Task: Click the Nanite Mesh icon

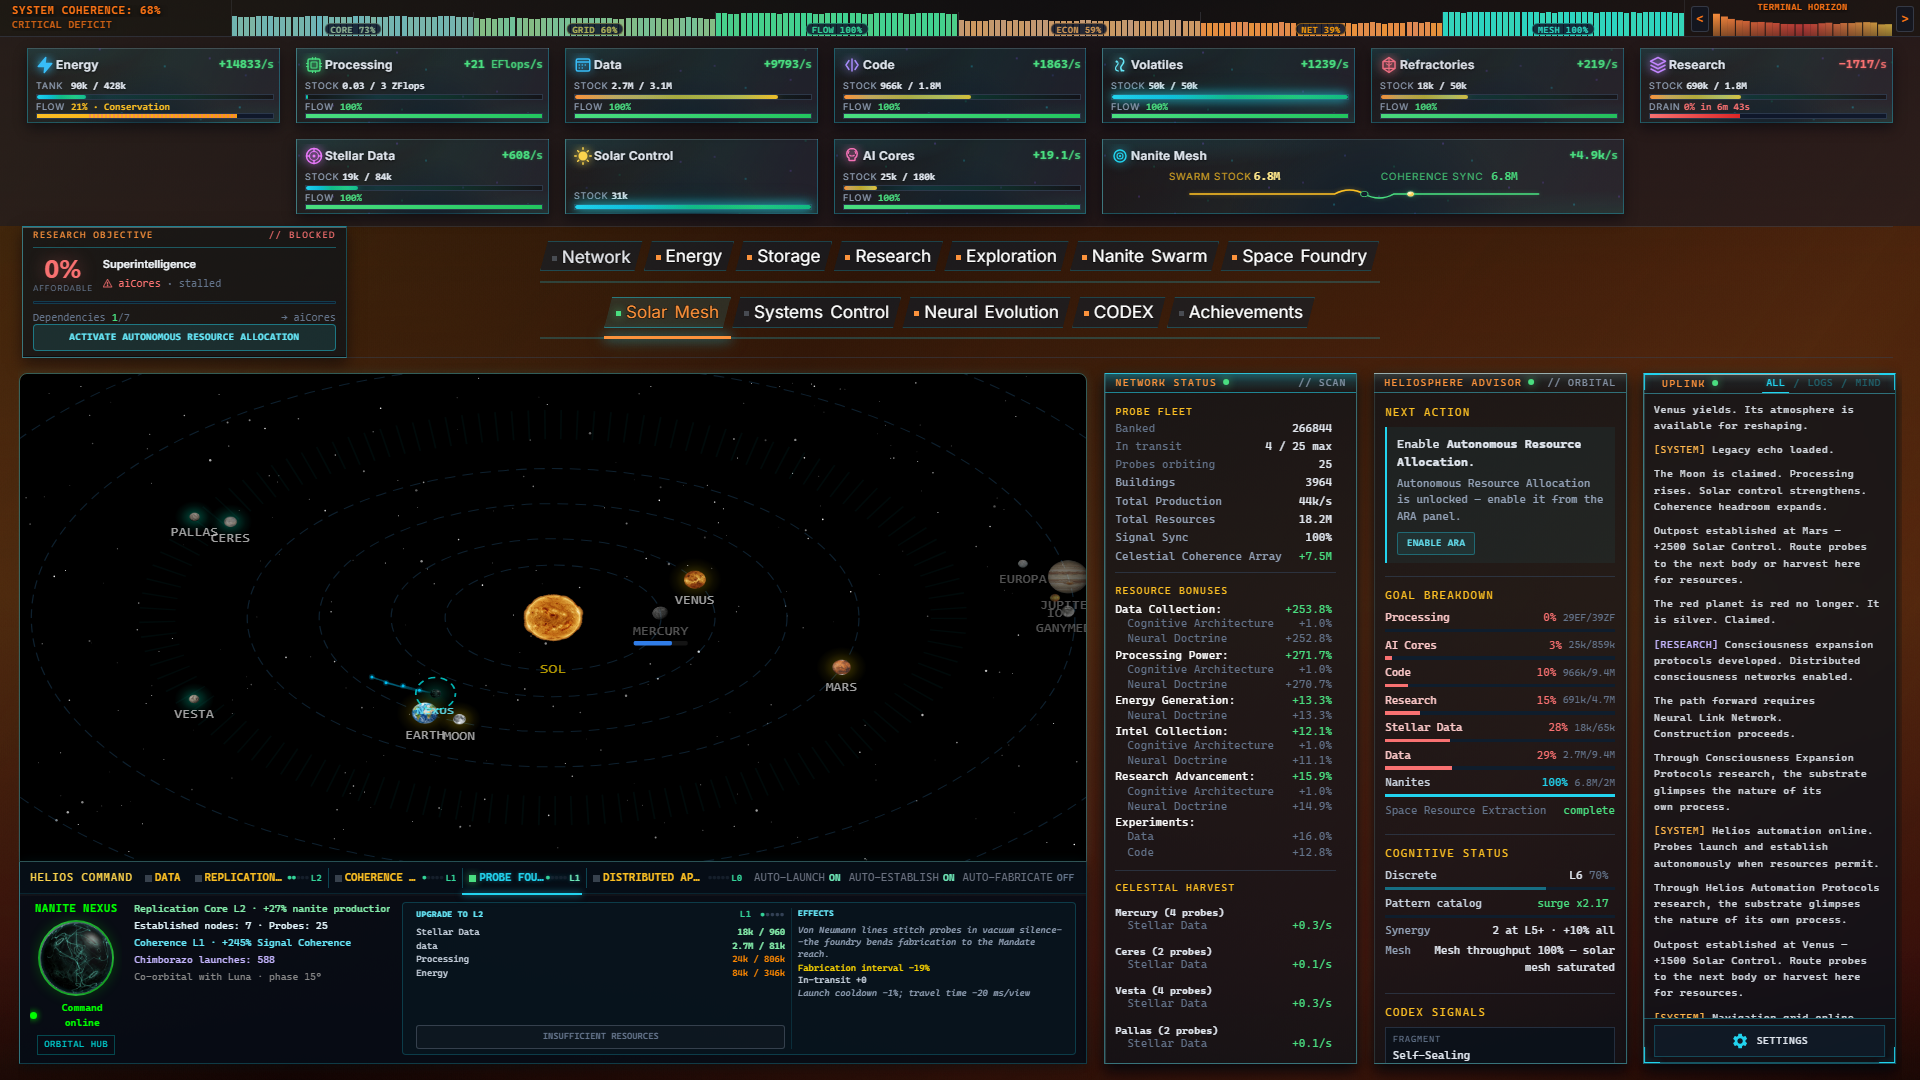Action: 1119,156
